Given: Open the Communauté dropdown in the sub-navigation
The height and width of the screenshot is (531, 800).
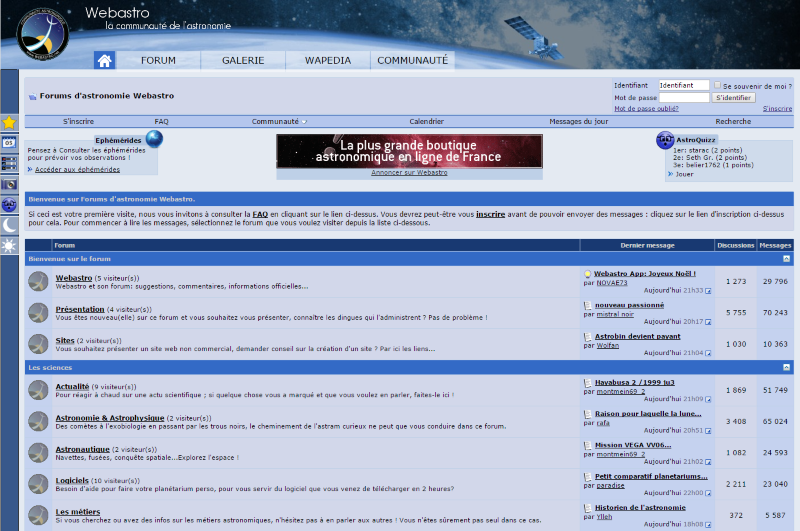Looking at the screenshot, I should click(x=279, y=121).
